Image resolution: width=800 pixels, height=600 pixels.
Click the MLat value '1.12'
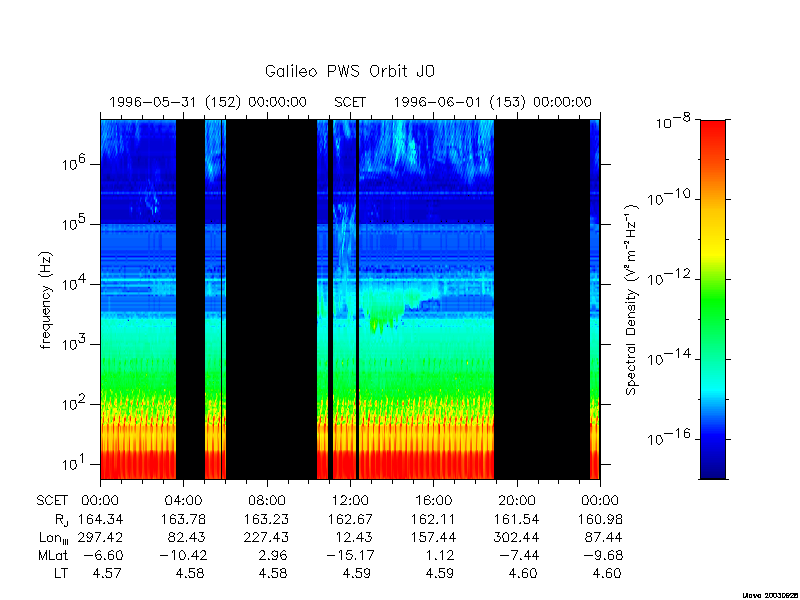[x=440, y=555]
